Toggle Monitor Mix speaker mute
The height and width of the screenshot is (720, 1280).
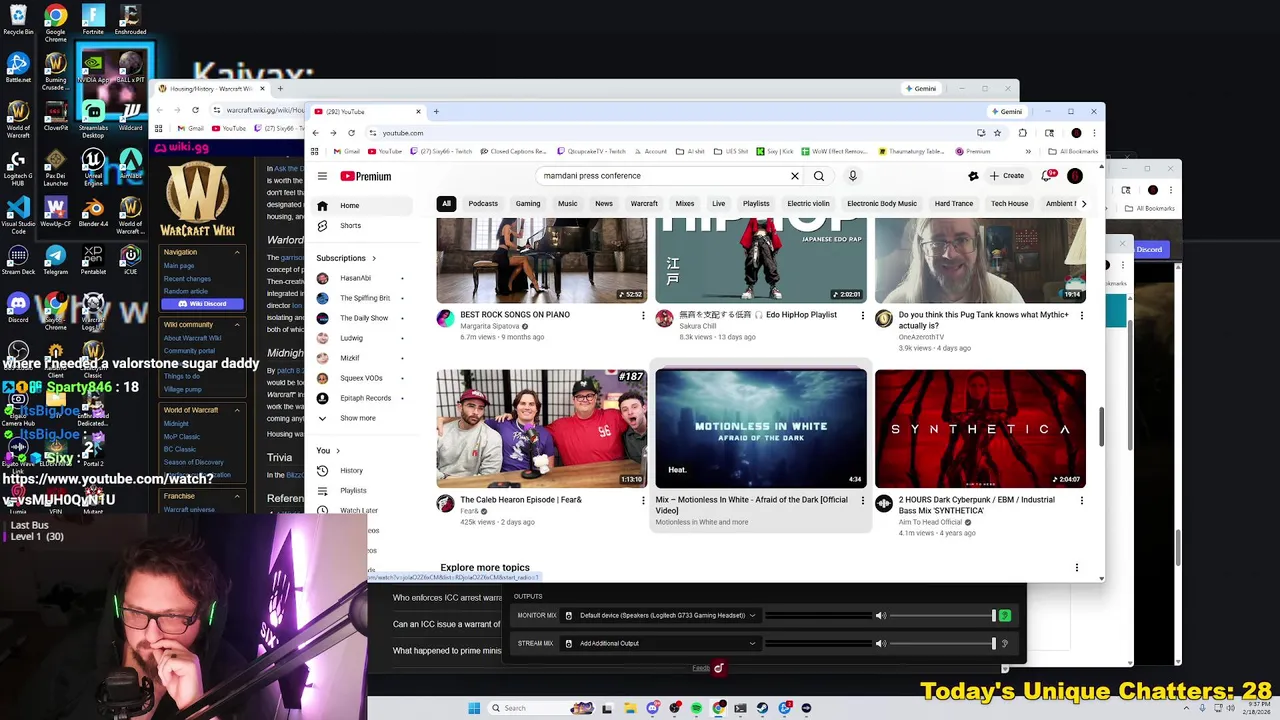(880, 616)
